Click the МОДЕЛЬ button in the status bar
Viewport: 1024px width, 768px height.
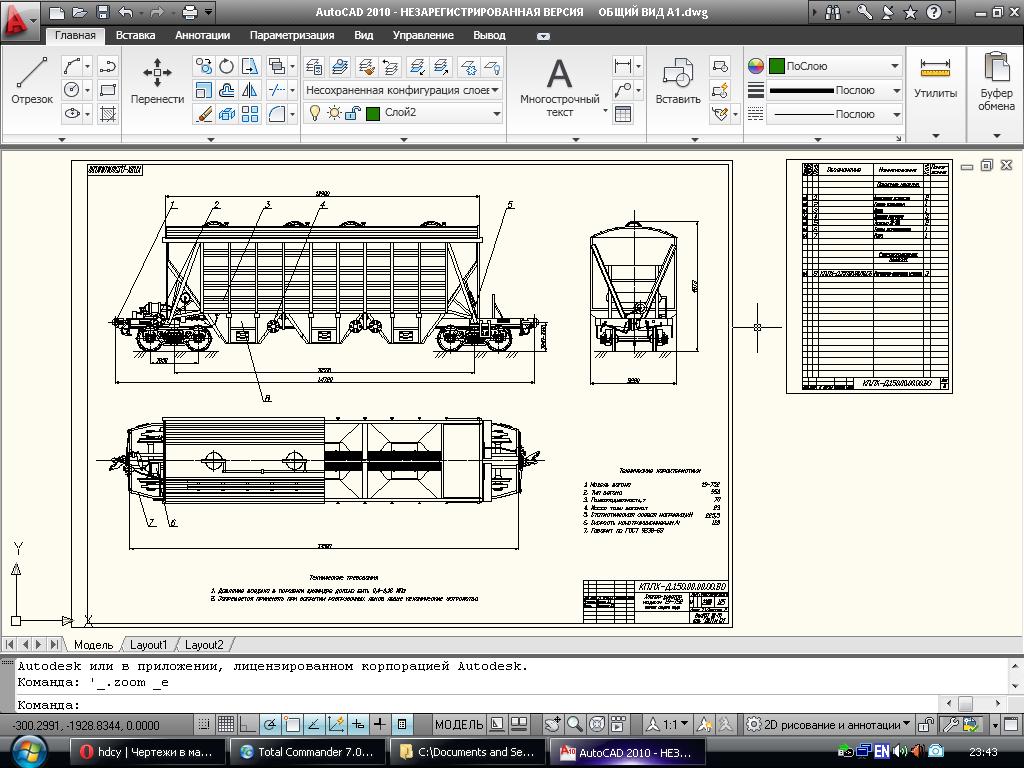(x=459, y=724)
